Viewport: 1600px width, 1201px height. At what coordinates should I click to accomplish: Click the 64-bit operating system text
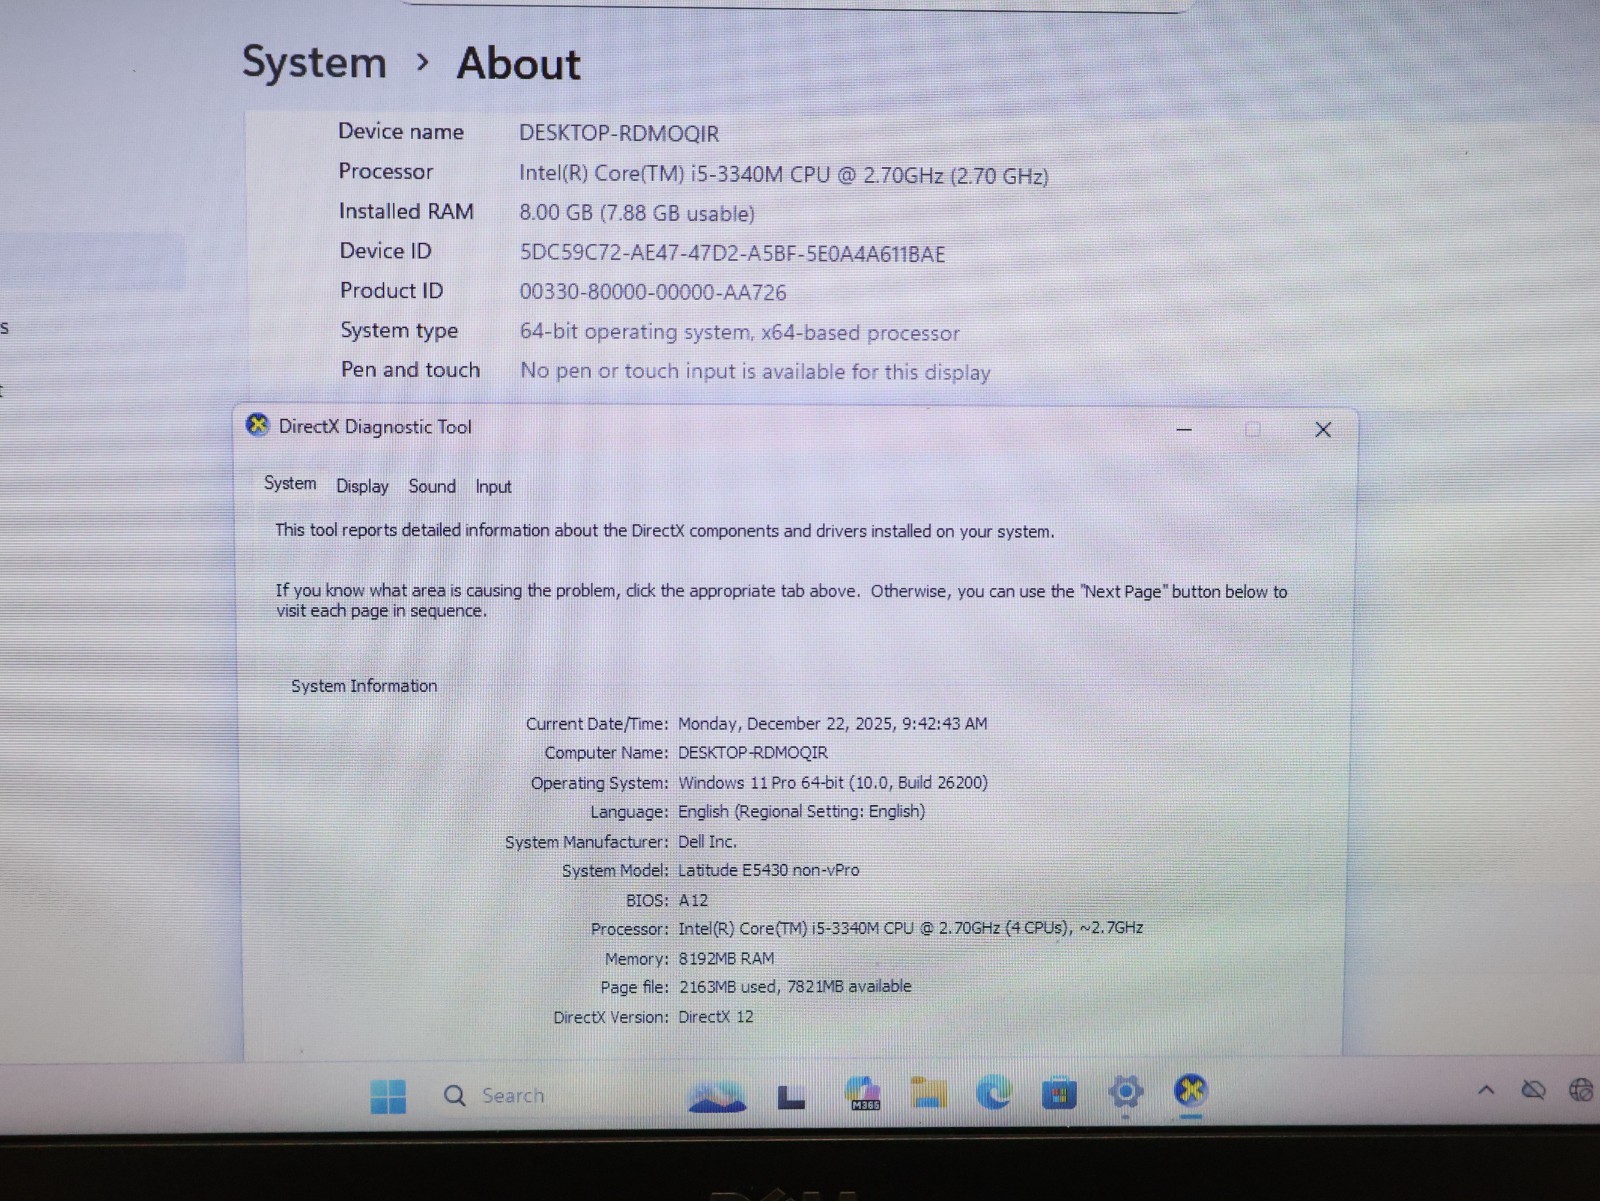740,332
